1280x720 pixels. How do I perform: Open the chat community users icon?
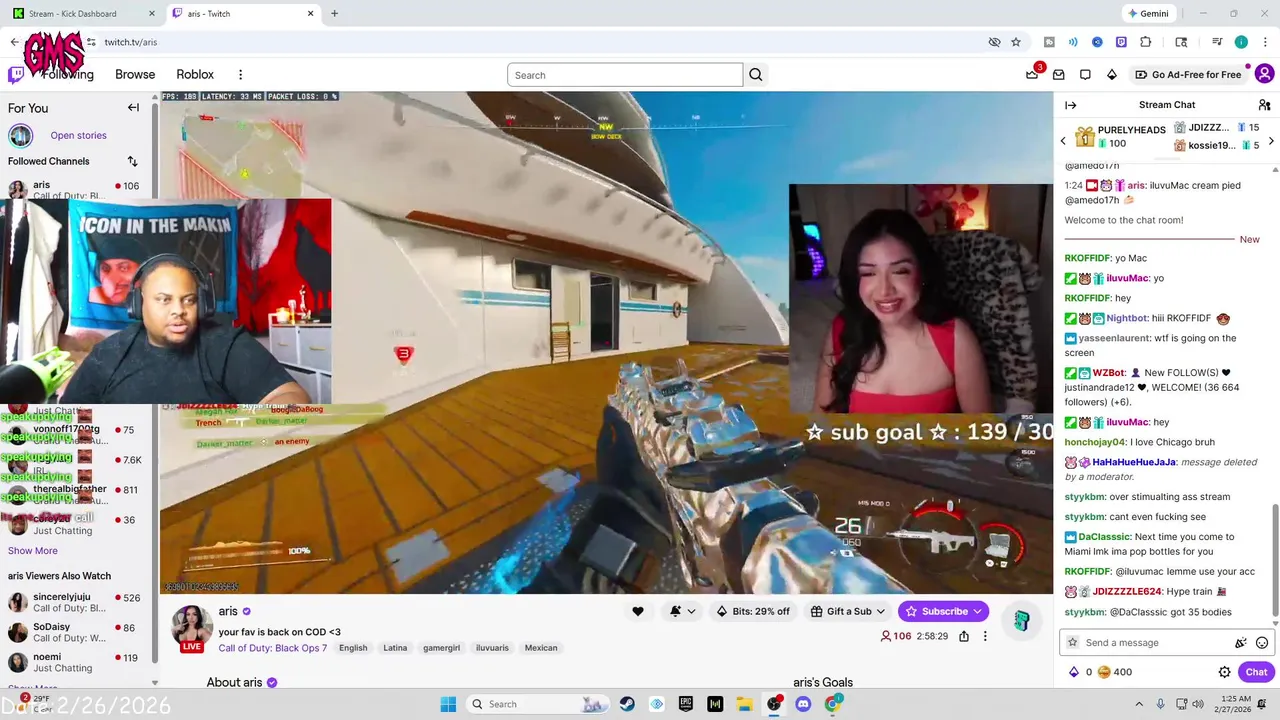tap(1264, 105)
